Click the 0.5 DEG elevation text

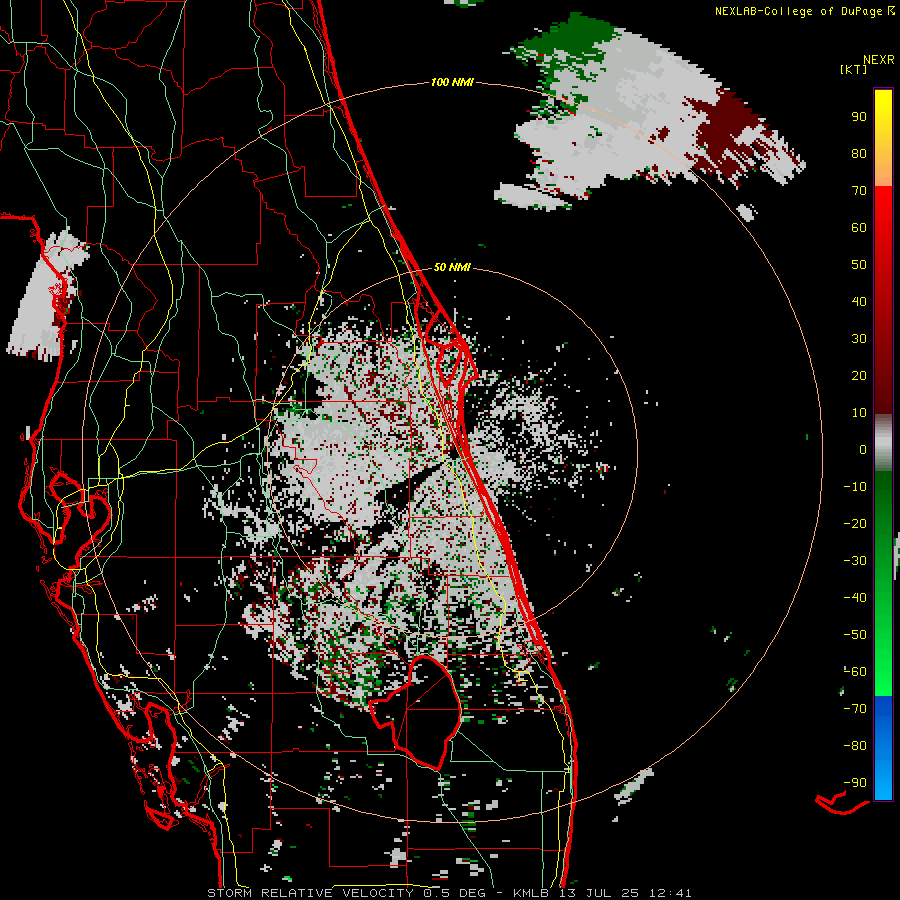(455, 893)
